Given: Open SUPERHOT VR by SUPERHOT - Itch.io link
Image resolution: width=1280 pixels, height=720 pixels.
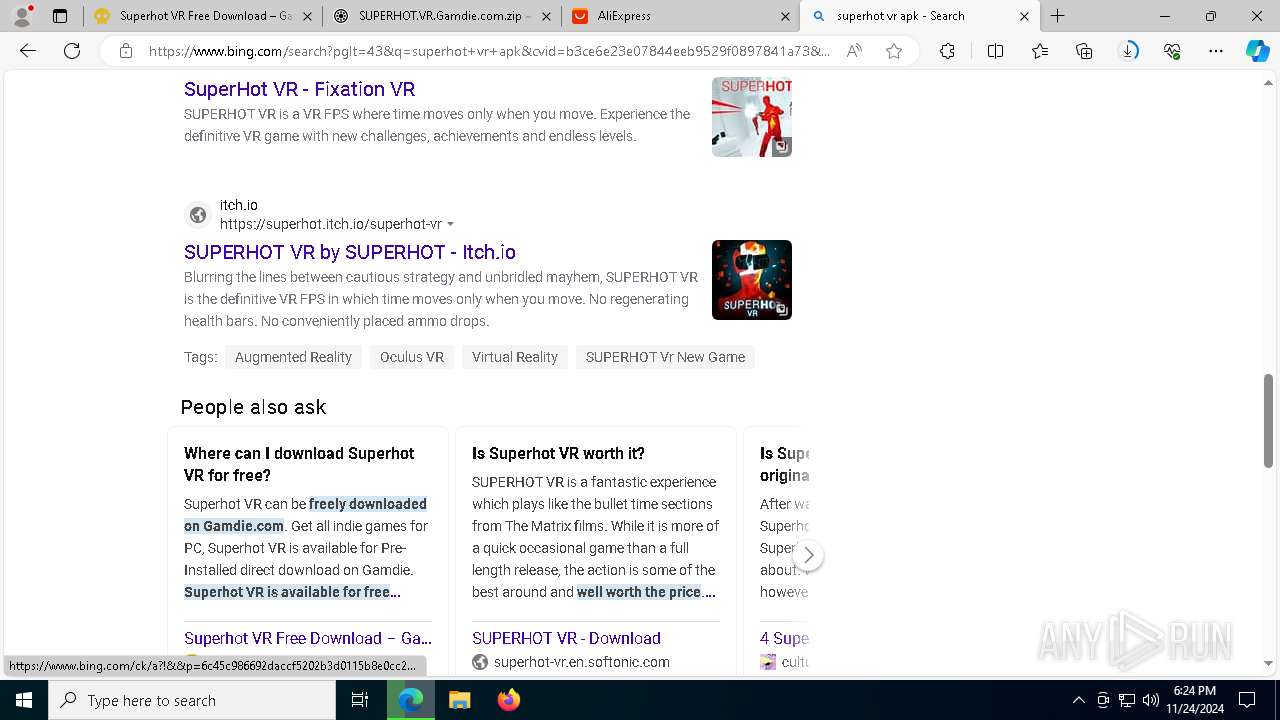Looking at the screenshot, I should coord(350,252).
